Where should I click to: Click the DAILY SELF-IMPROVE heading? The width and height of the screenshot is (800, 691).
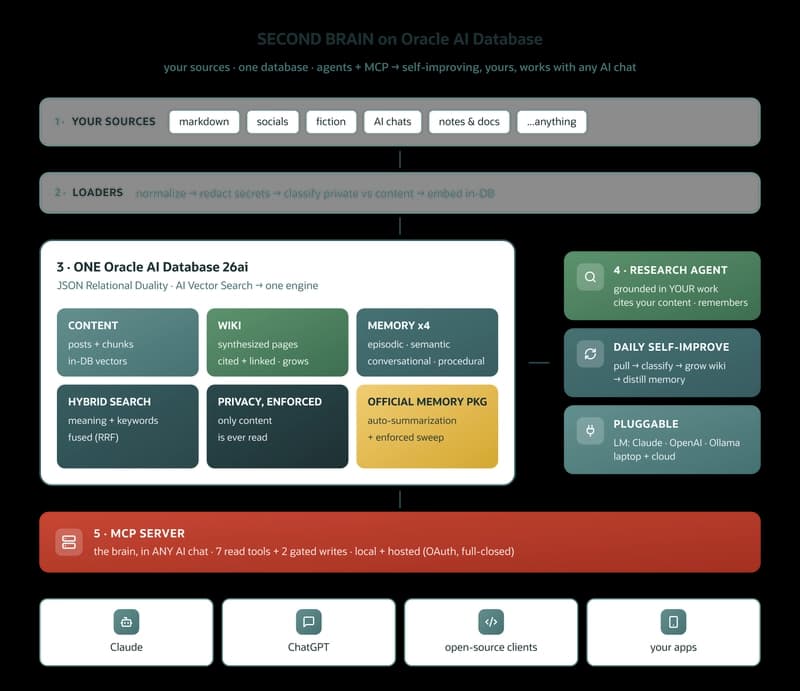click(x=671, y=347)
